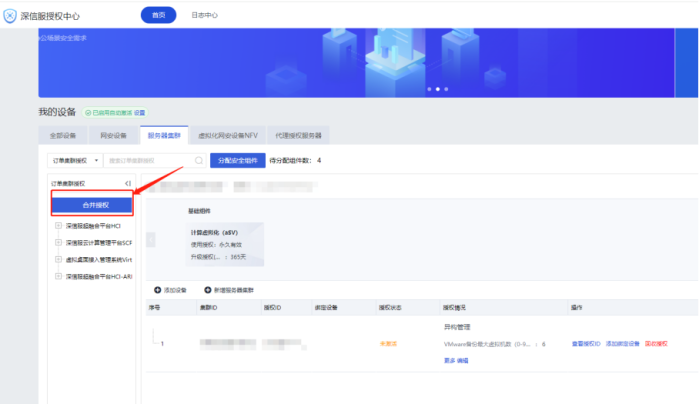Click the order cluster search input field
Screen dimensions: 700x405
click(148, 160)
